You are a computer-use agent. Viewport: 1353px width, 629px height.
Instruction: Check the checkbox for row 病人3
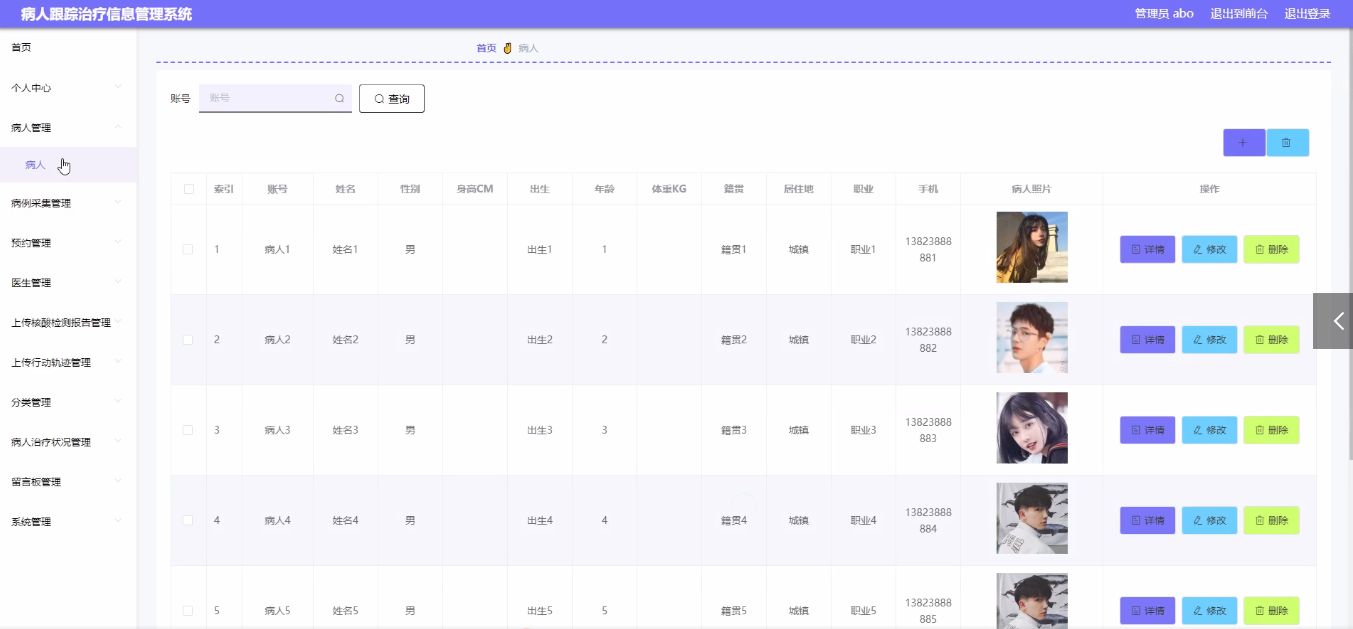(188, 430)
